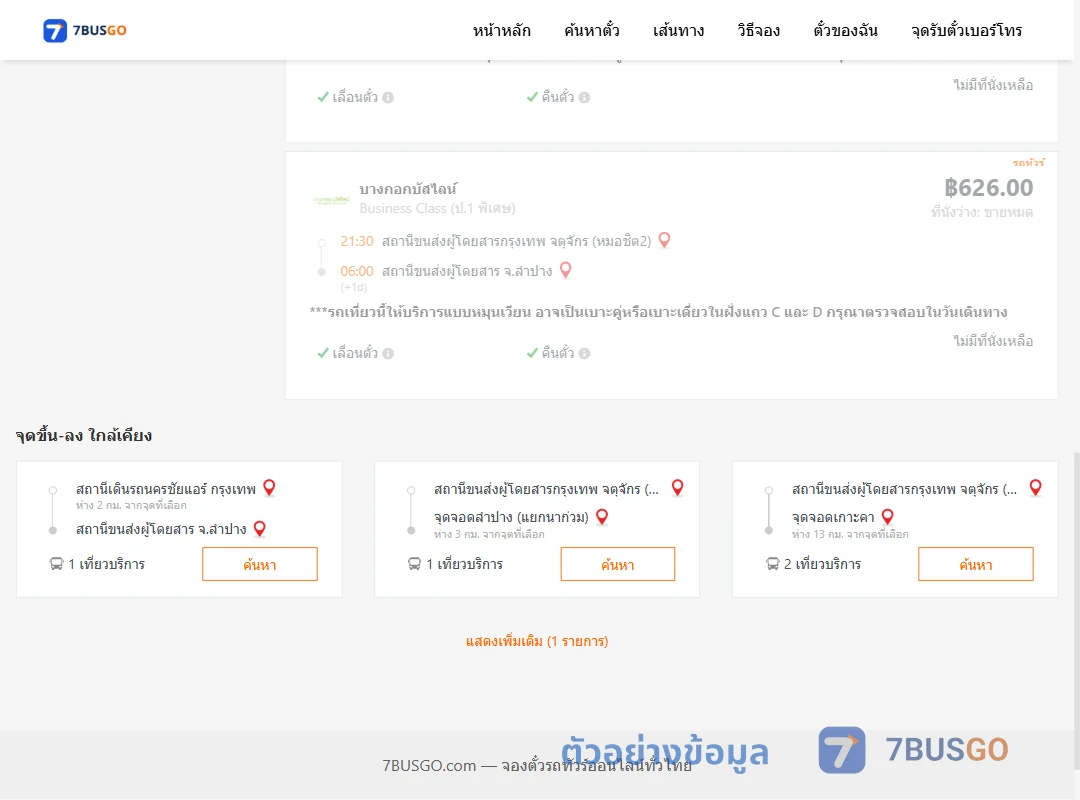Viewport: 1080px width, 800px height.
Task: Click the บางกอกบัสไลน์ operator logo
Action: [x=331, y=200]
